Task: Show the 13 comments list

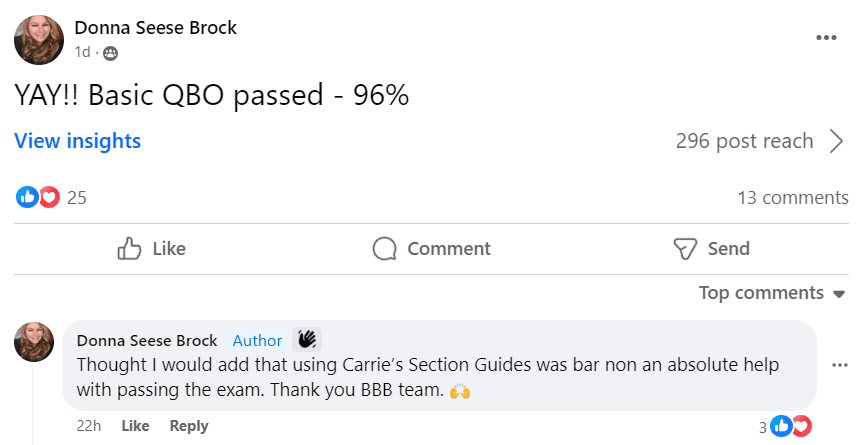Action: [792, 197]
